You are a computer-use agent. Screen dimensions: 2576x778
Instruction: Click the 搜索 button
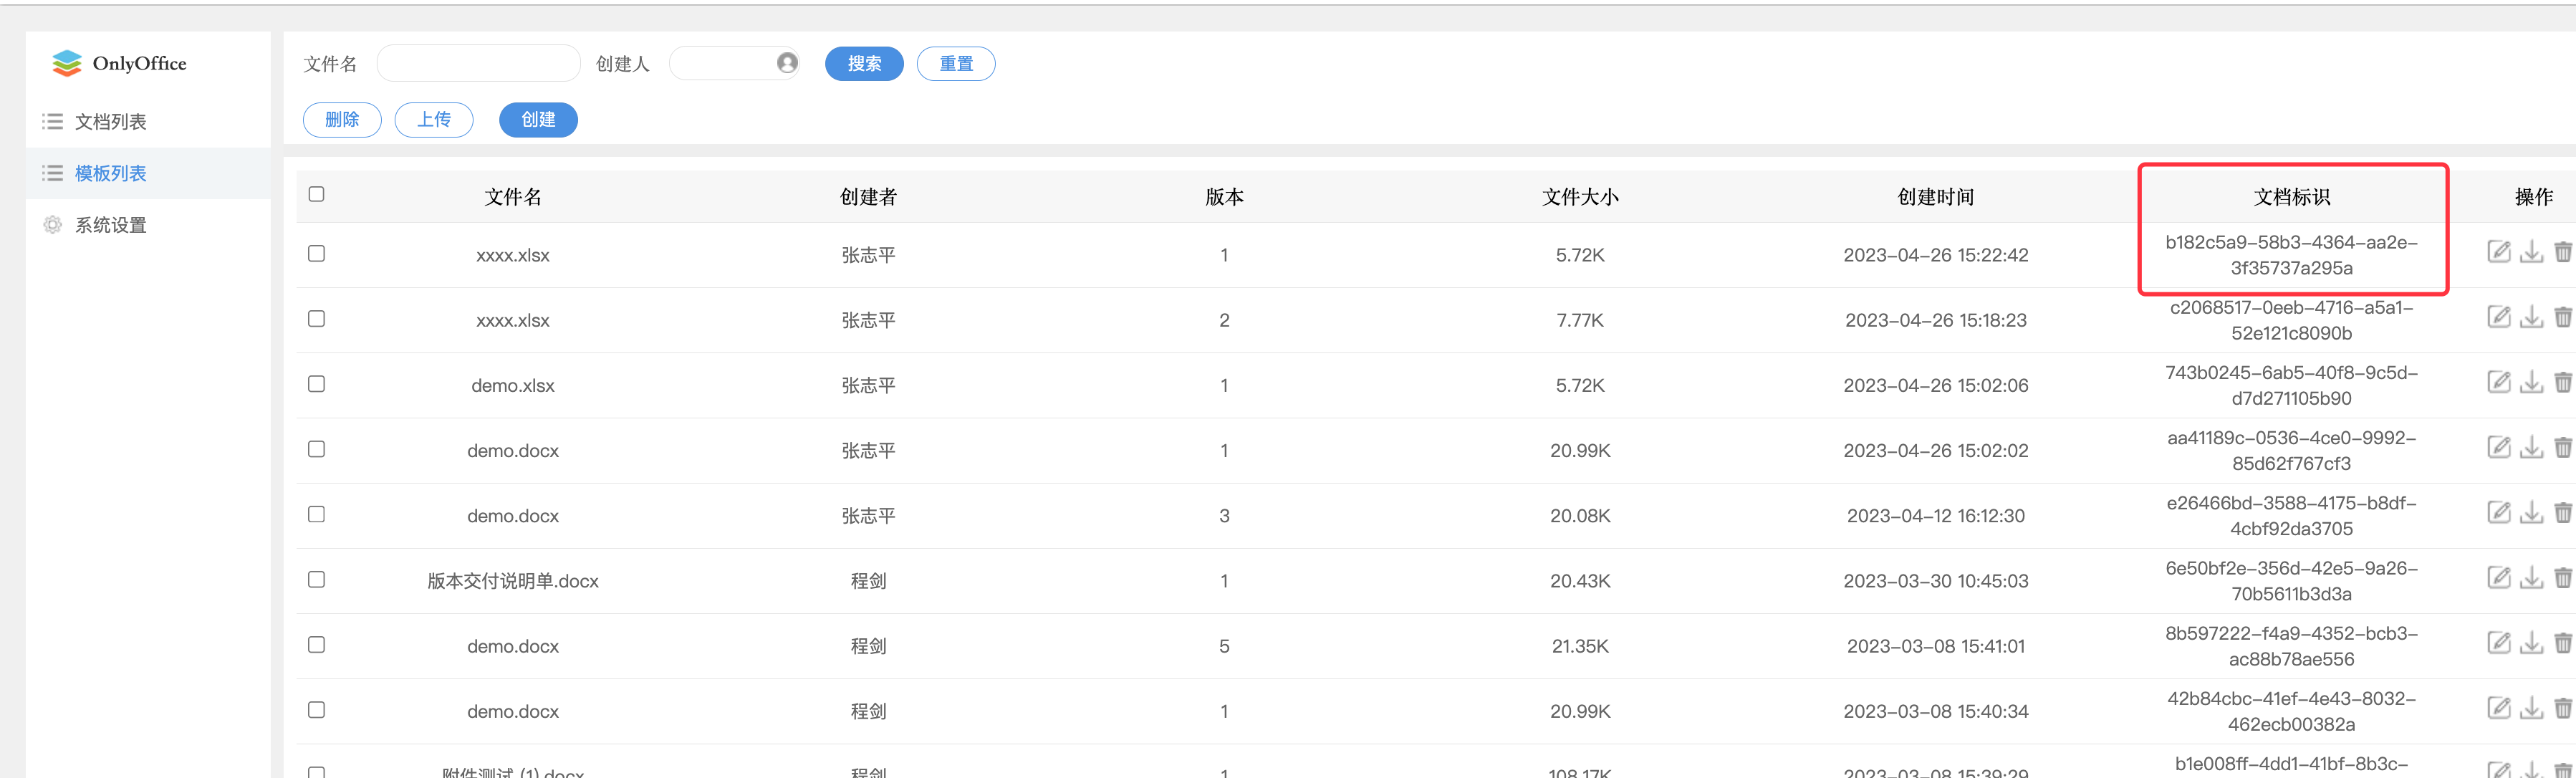coord(864,64)
